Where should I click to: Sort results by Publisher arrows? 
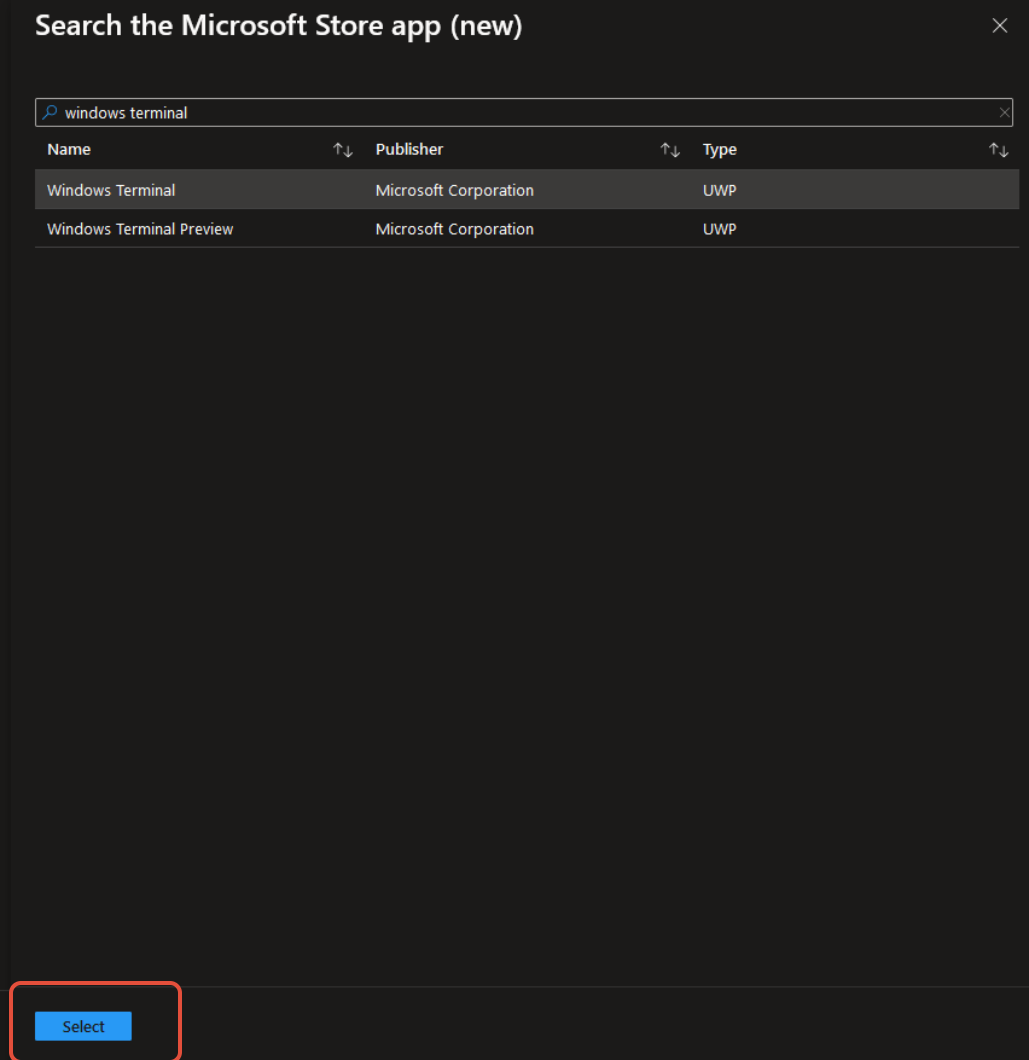[670, 149]
